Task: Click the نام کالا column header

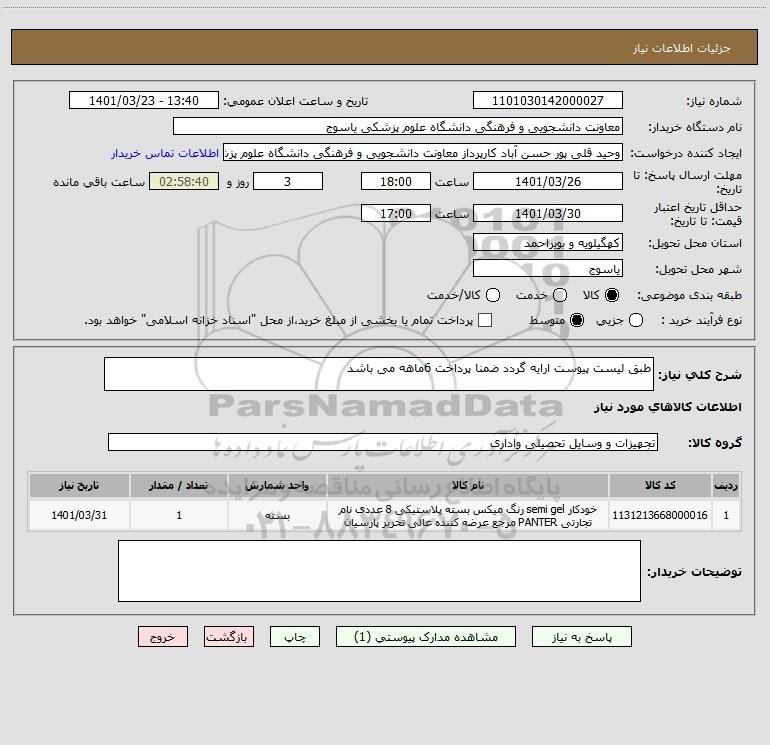Action: coord(468,485)
